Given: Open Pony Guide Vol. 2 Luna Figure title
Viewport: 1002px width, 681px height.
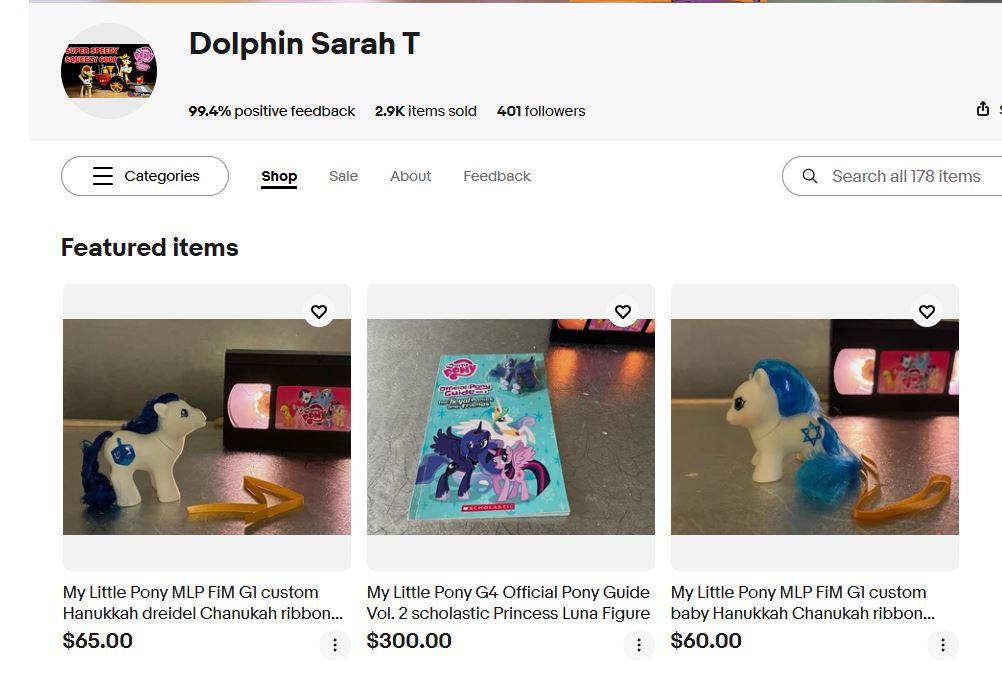Looking at the screenshot, I should (508, 602).
